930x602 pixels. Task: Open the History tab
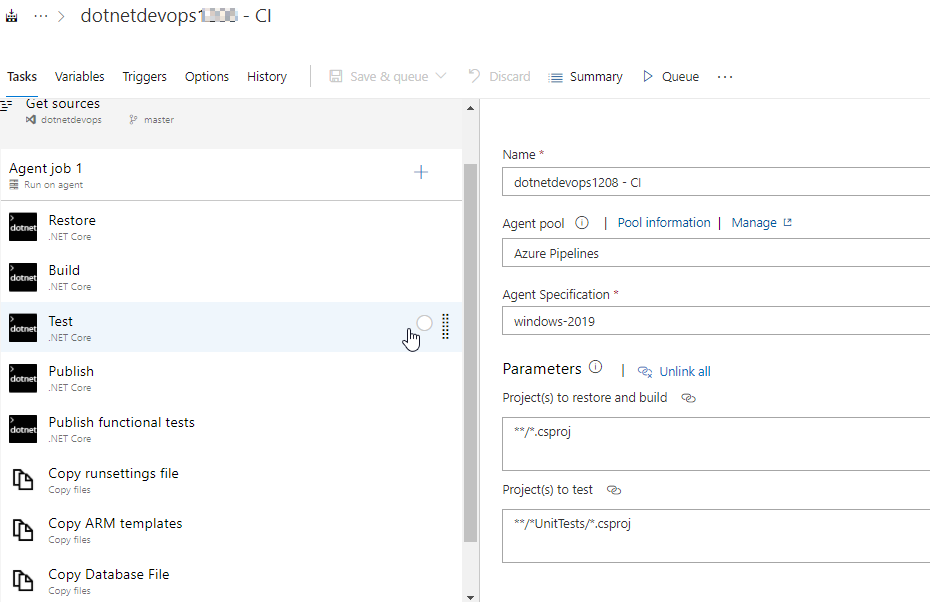tap(267, 77)
